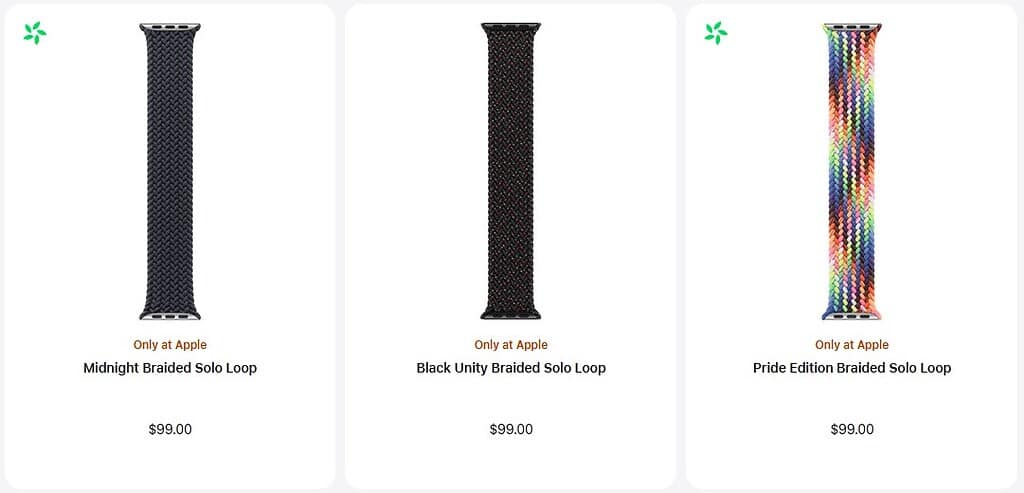Select the Pride Edition Braided Solo Loop title
Screen dimensions: 1024x493
tap(852, 368)
